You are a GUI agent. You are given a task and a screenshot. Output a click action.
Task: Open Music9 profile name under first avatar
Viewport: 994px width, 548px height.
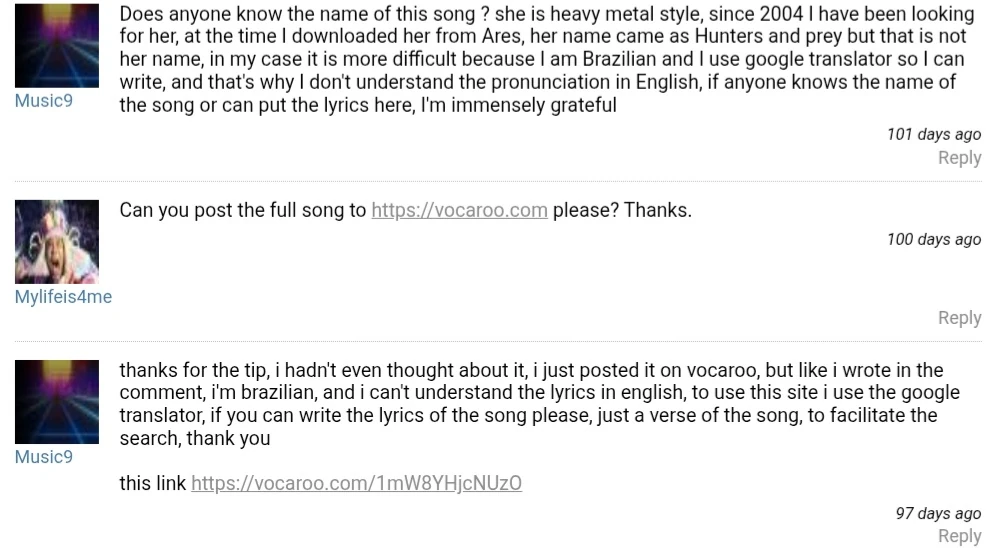click(x=43, y=100)
